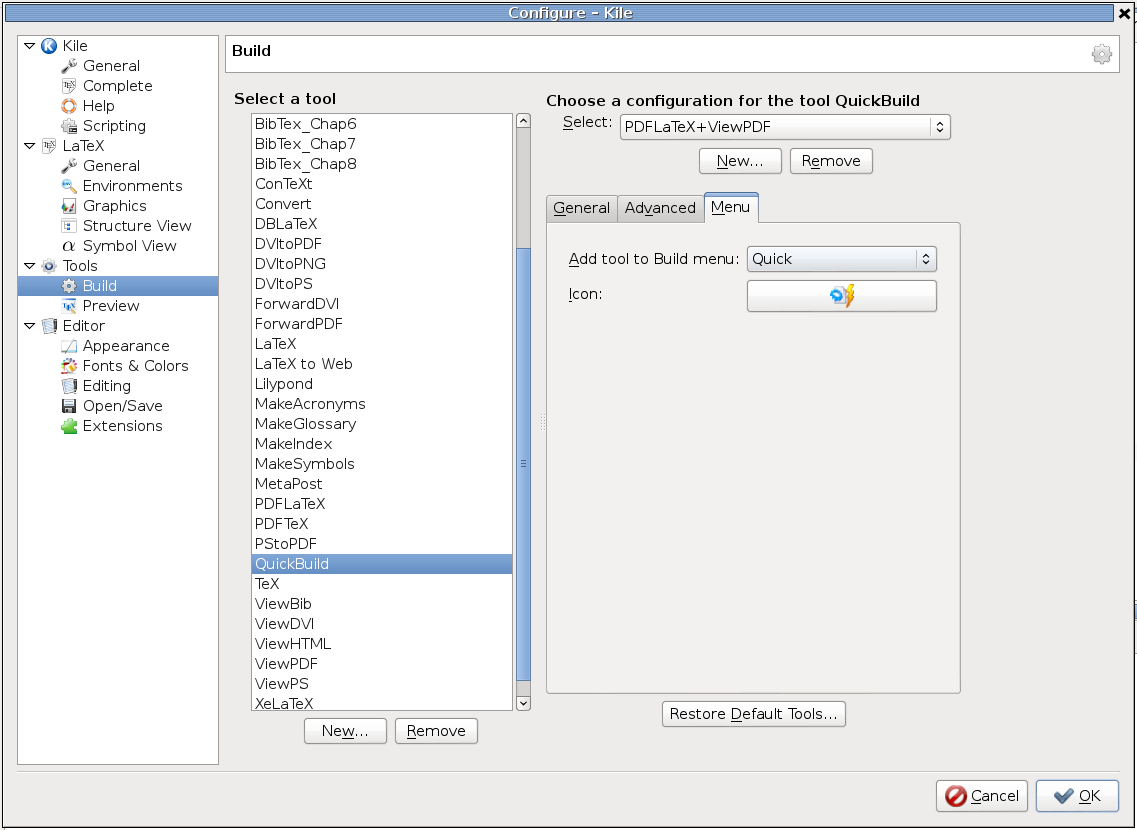Click the Preview TeX icon
The width and height of the screenshot is (1137, 830).
pyautogui.click(x=69, y=306)
